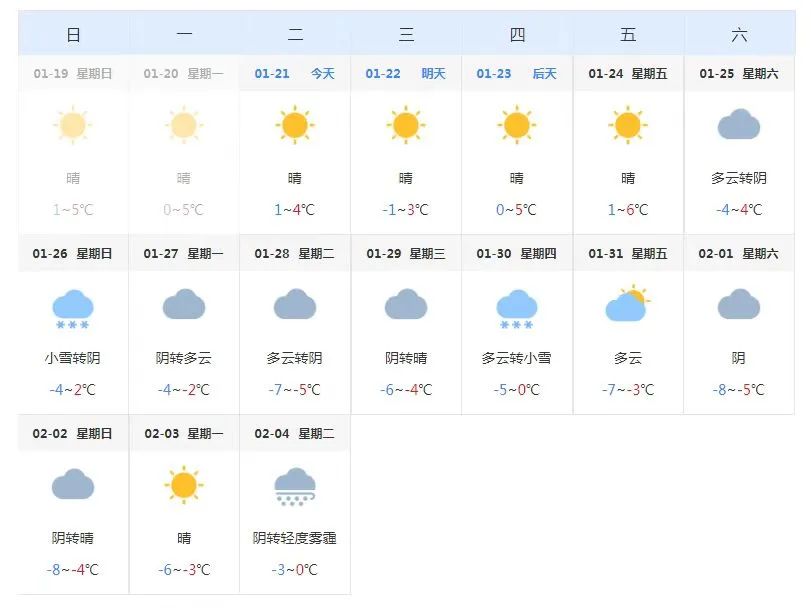Select the 日 weekday column header
This screenshot has width=811, height=608.
[73, 35]
